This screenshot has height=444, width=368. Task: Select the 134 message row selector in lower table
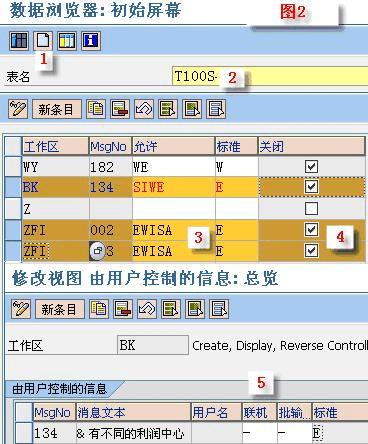[24, 433]
